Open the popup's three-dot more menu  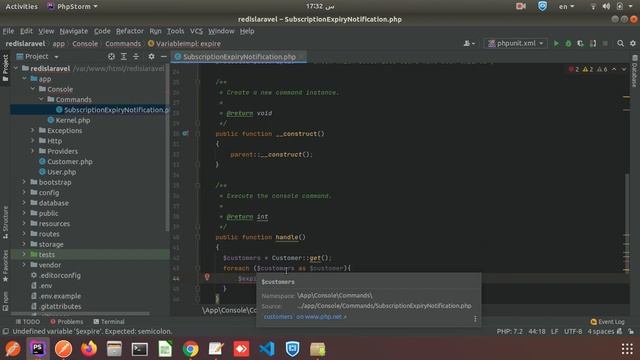pos(475,318)
